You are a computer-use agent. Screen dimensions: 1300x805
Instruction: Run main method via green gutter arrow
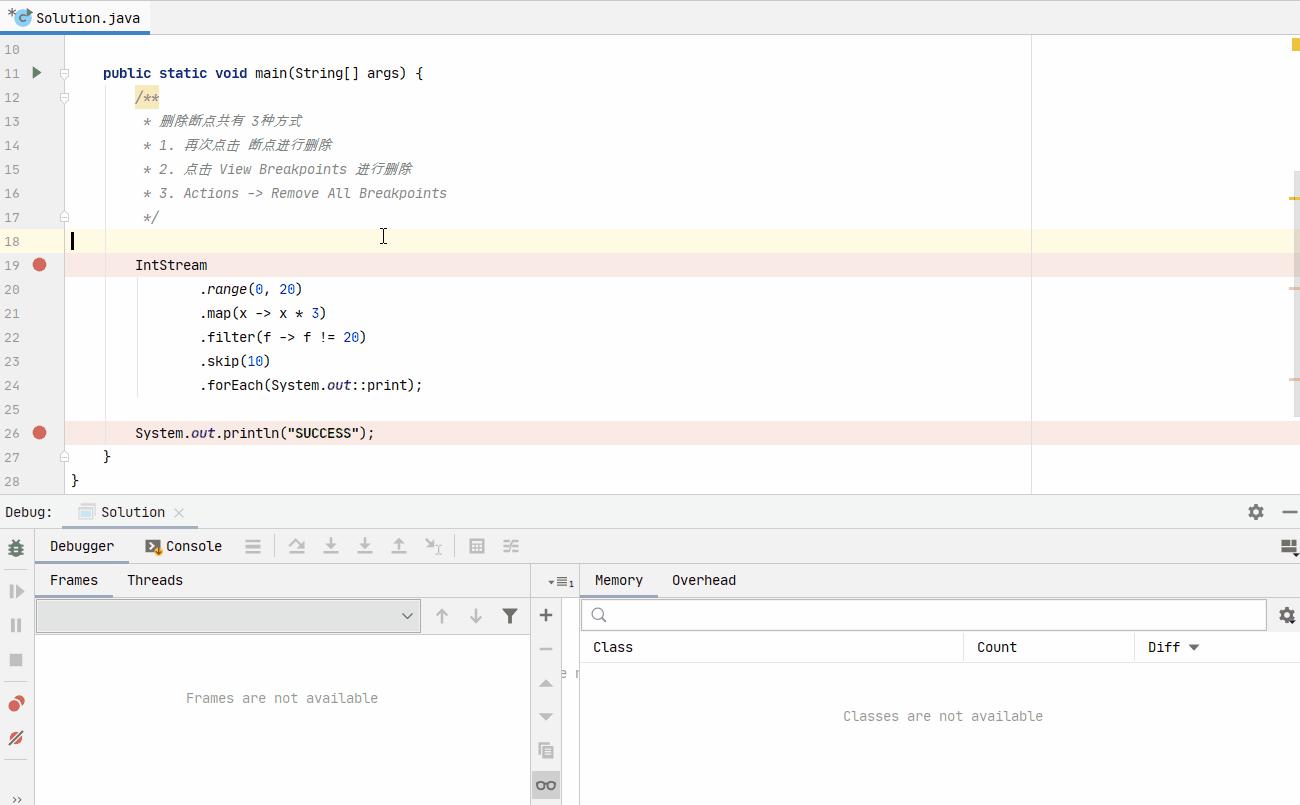pos(37,73)
